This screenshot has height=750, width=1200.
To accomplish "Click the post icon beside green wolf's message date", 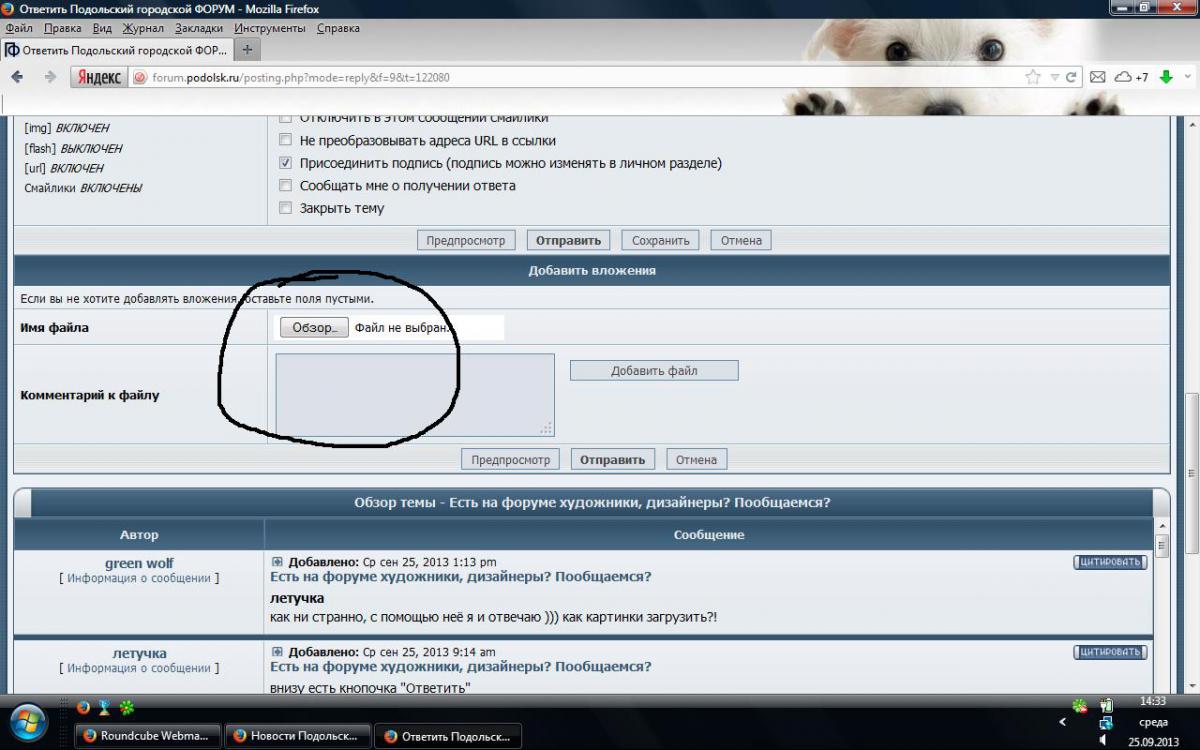I will coord(277,562).
